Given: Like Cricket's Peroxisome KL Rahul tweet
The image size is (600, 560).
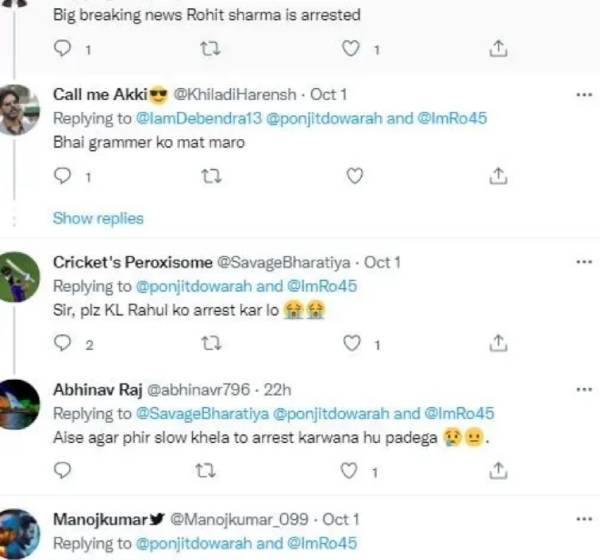Looking at the screenshot, I should pyautogui.click(x=351, y=344).
